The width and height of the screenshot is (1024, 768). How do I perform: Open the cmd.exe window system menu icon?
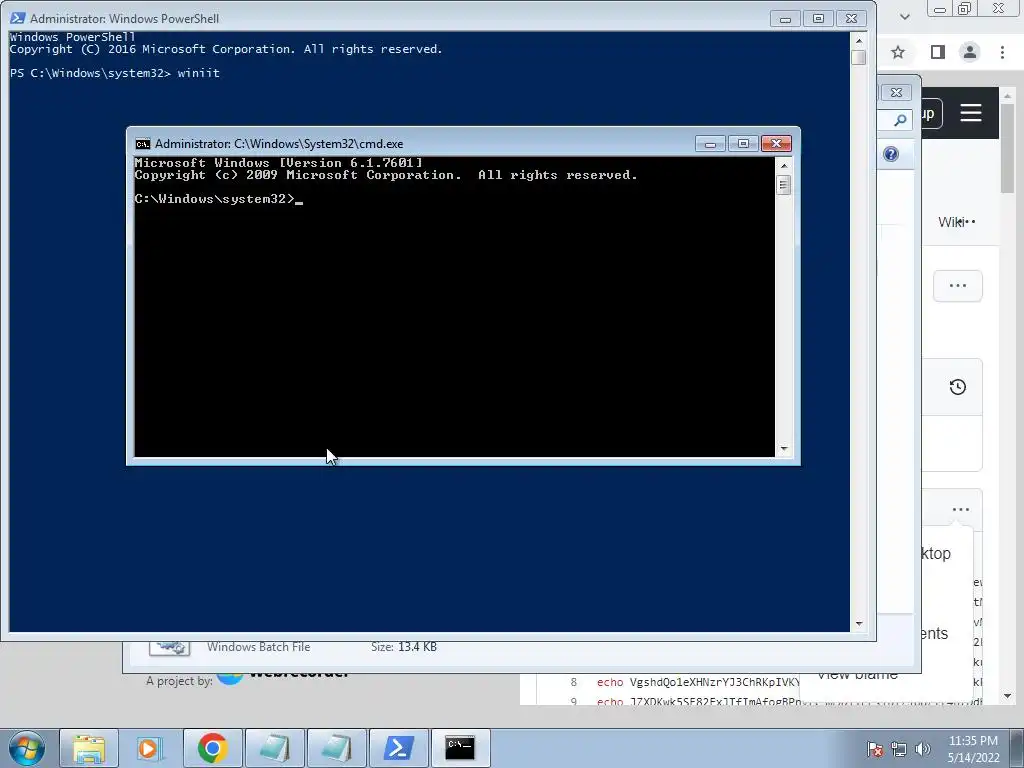142,144
